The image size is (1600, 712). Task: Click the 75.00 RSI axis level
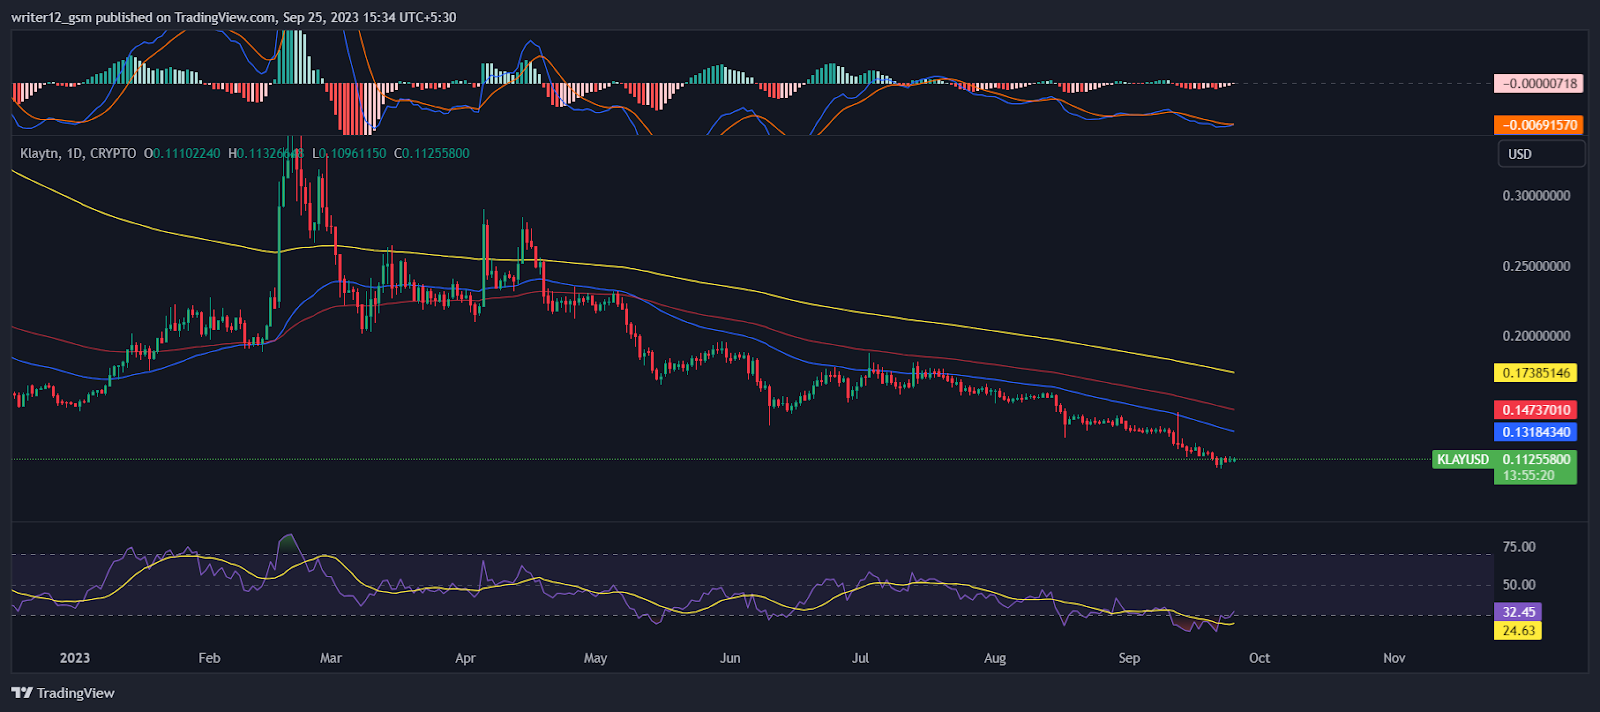point(1519,547)
